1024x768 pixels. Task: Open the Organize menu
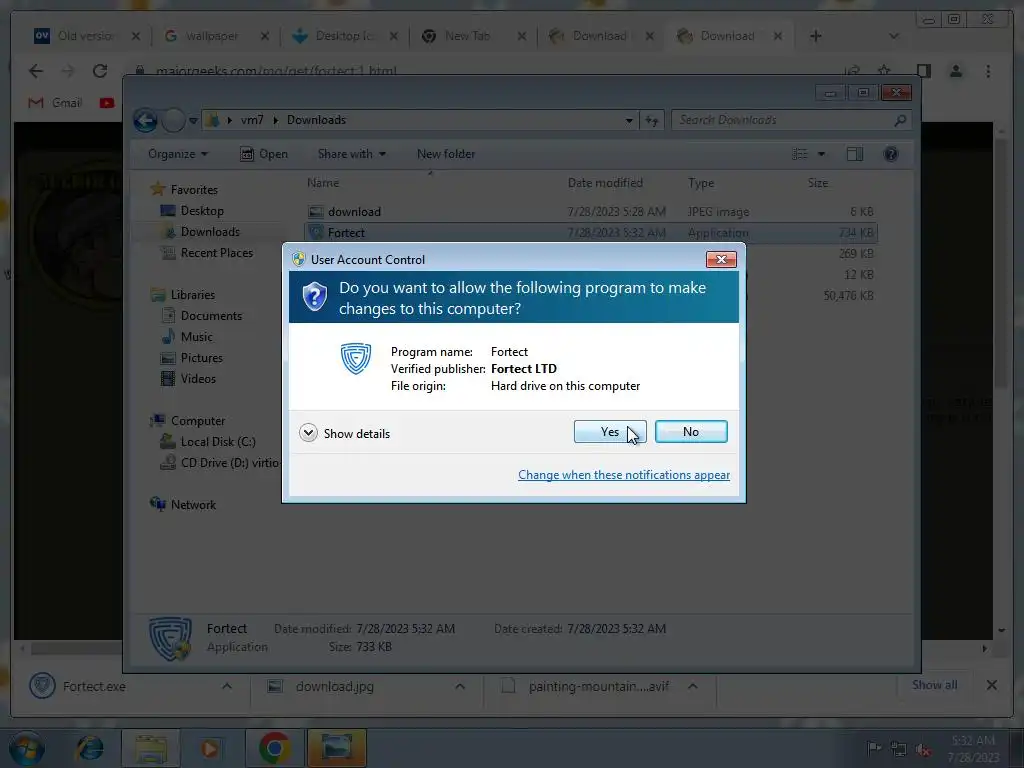click(178, 154)
